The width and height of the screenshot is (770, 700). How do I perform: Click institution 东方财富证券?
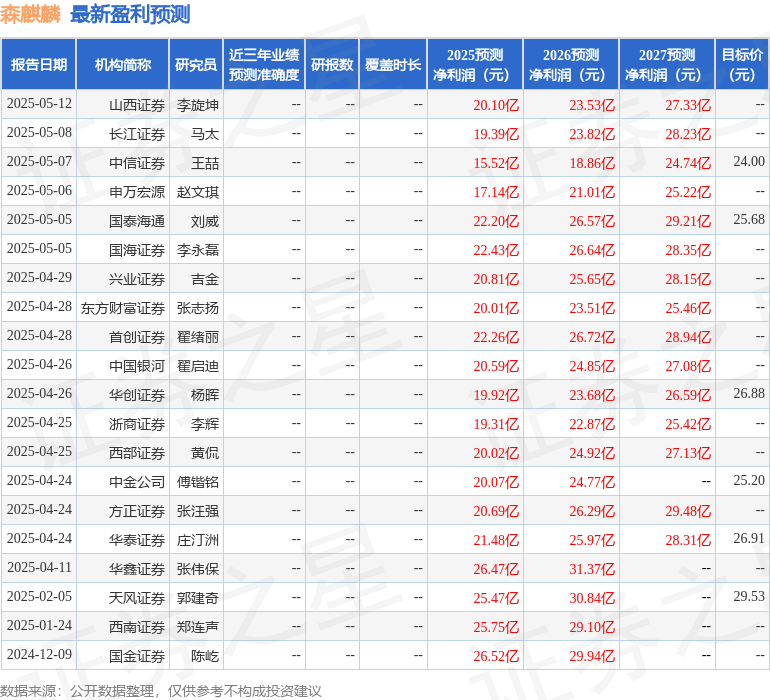coord(123,308)
